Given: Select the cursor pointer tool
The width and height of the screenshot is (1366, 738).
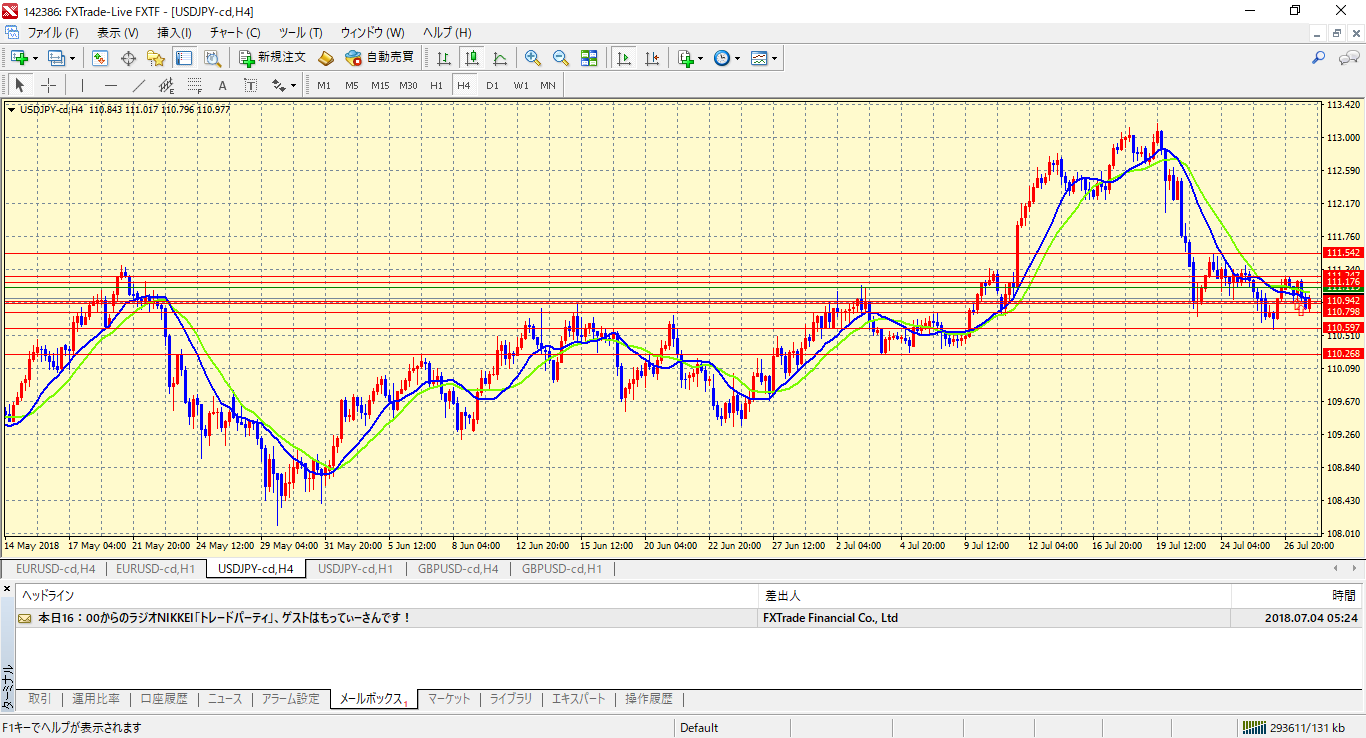Looking at the screenshot, I should [x=19, y=85].
